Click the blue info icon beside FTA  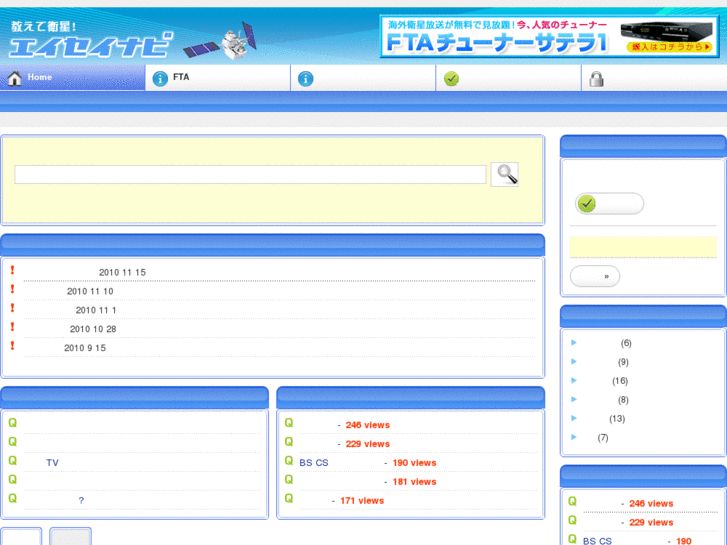[160, 79]
